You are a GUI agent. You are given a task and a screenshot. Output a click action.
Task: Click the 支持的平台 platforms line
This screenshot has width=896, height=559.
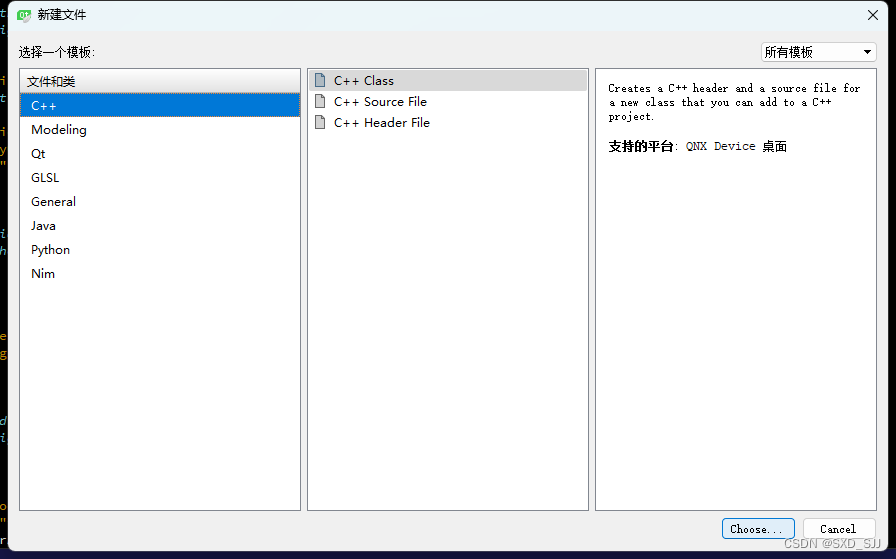point(697,146)
